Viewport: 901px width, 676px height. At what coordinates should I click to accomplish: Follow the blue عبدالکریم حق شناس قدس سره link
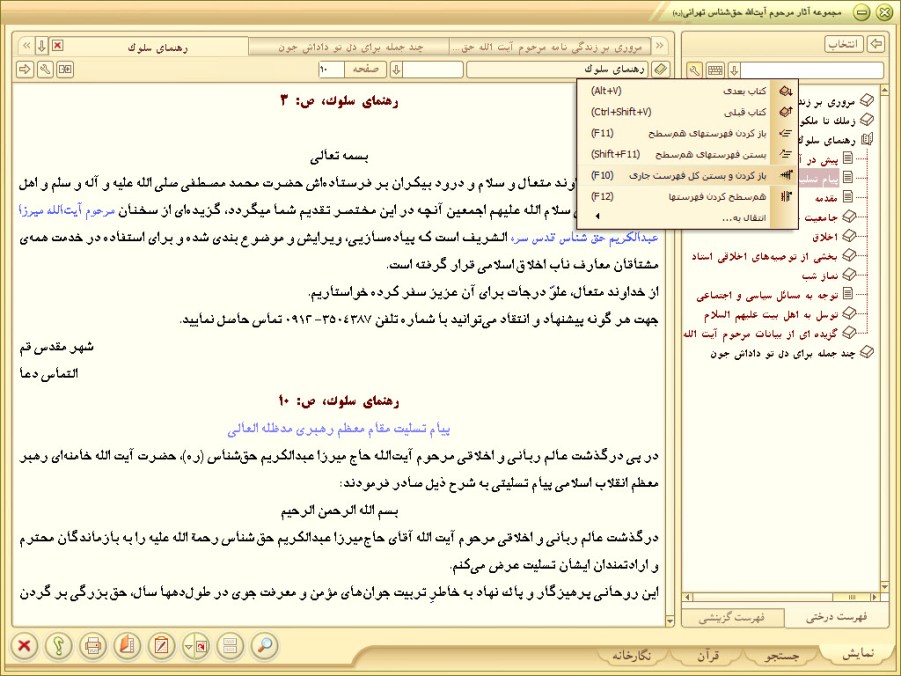pos(584,238)
